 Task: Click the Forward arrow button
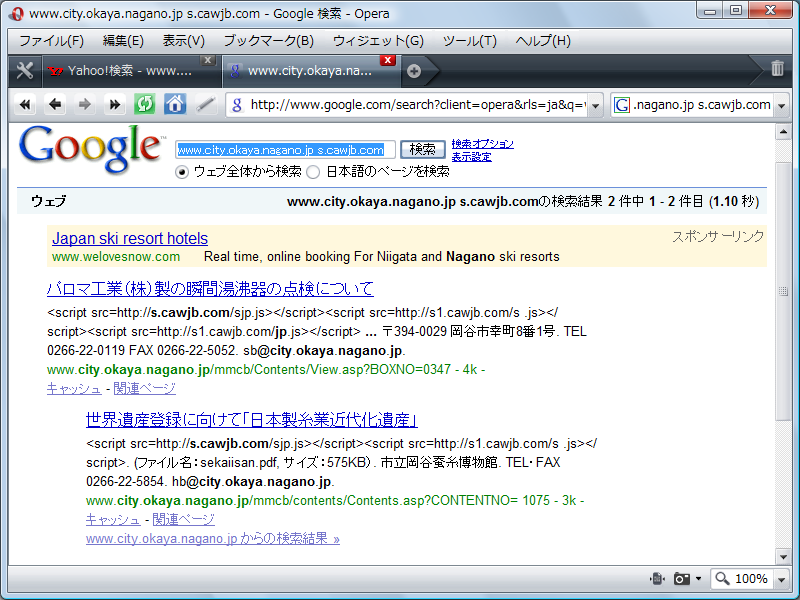(x=85, y=105)
